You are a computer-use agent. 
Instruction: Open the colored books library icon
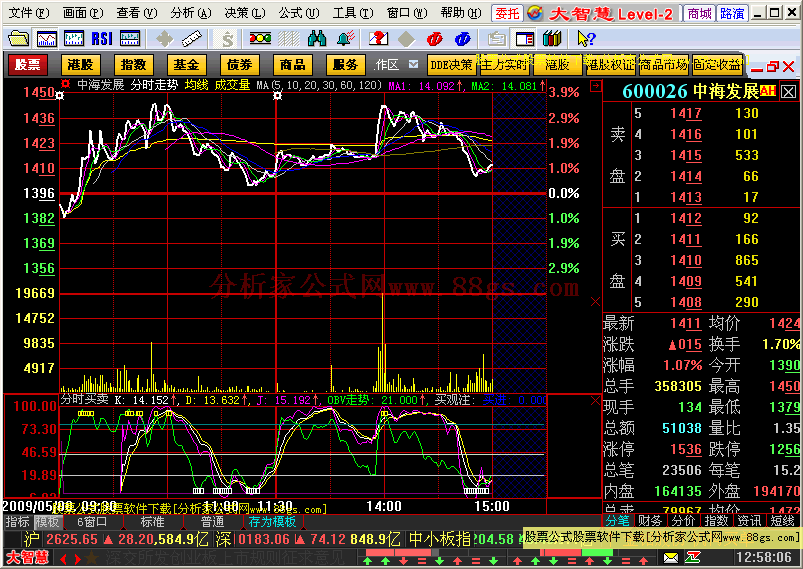point(553,38)
